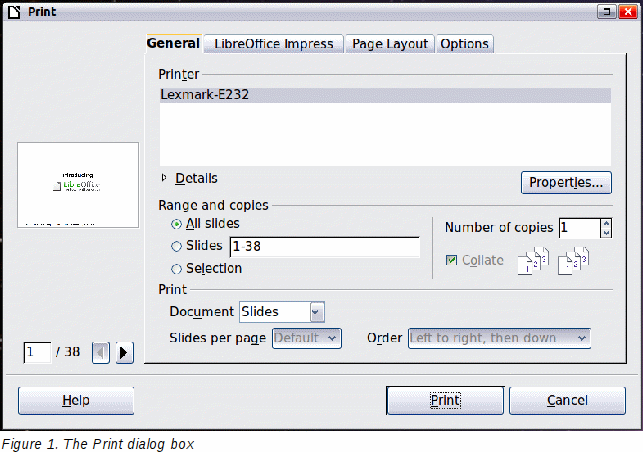Image resolution: width=644 pixels, height=453 pixels.
Task: Switch to the General tab
Action: click(x=173, y=44)
